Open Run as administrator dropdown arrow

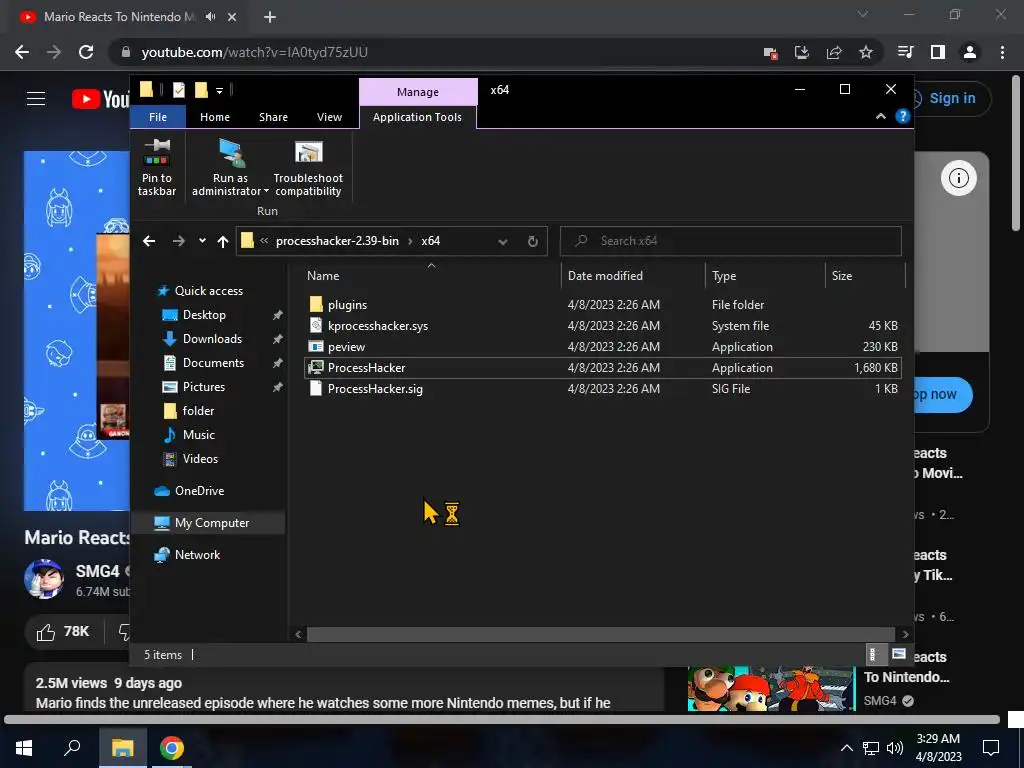266,191
